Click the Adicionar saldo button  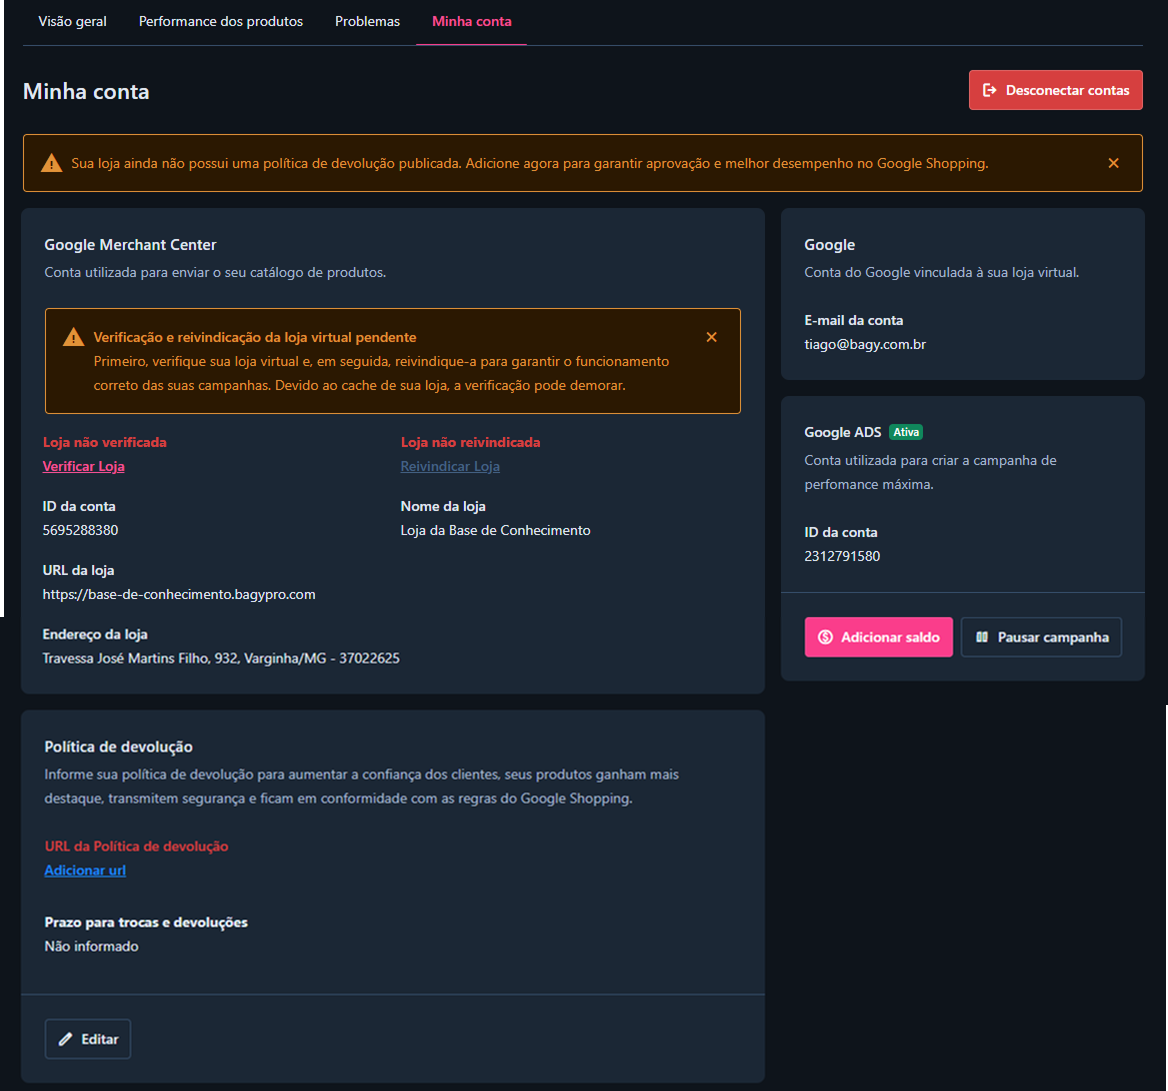[878, 637]
